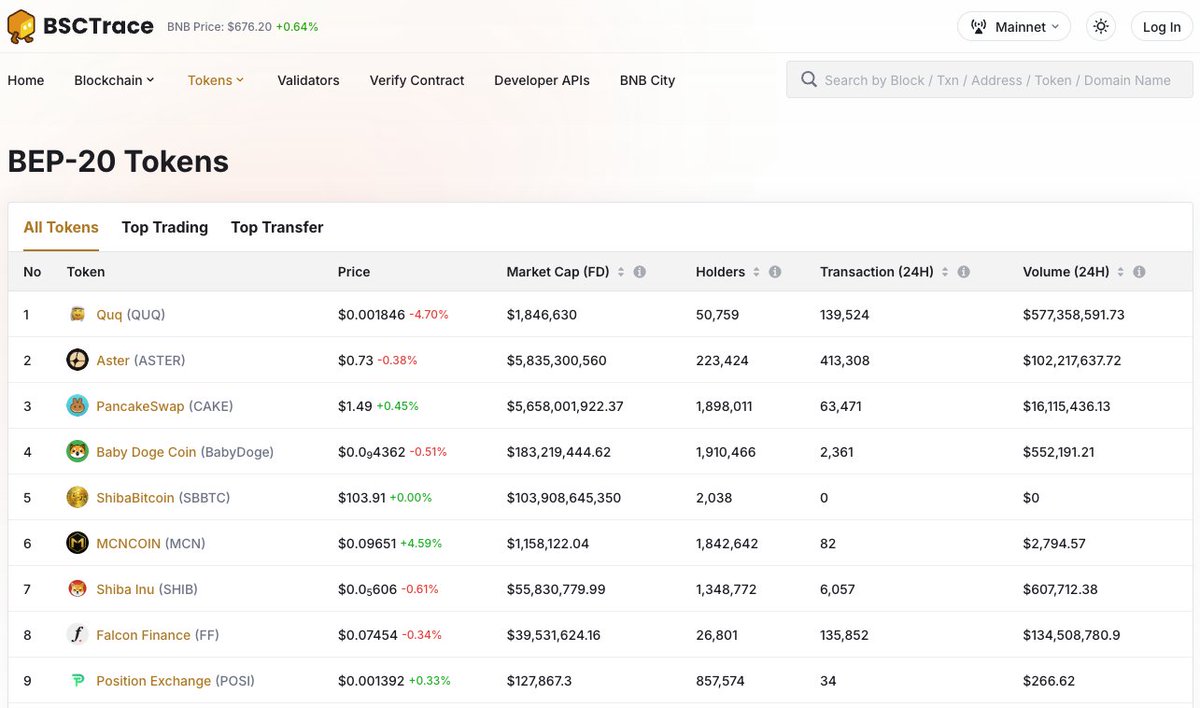This screenshot has height=708, width=1200.
Task: Click the Mainnet broadcast icon
Action: pyautogui.click(x=980, y=27)
